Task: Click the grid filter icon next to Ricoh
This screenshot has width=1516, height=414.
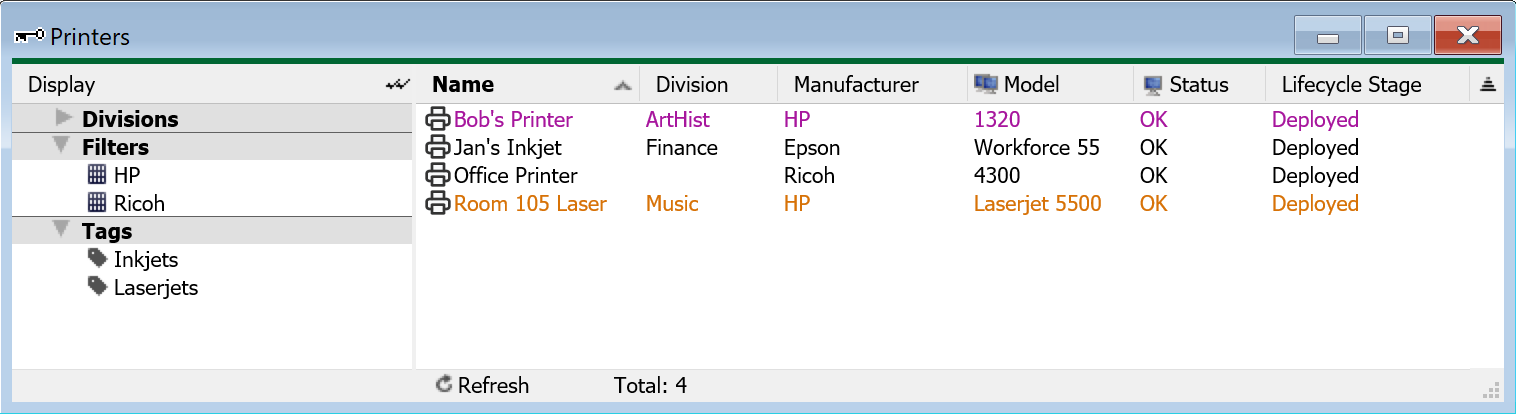Action: 97,203
